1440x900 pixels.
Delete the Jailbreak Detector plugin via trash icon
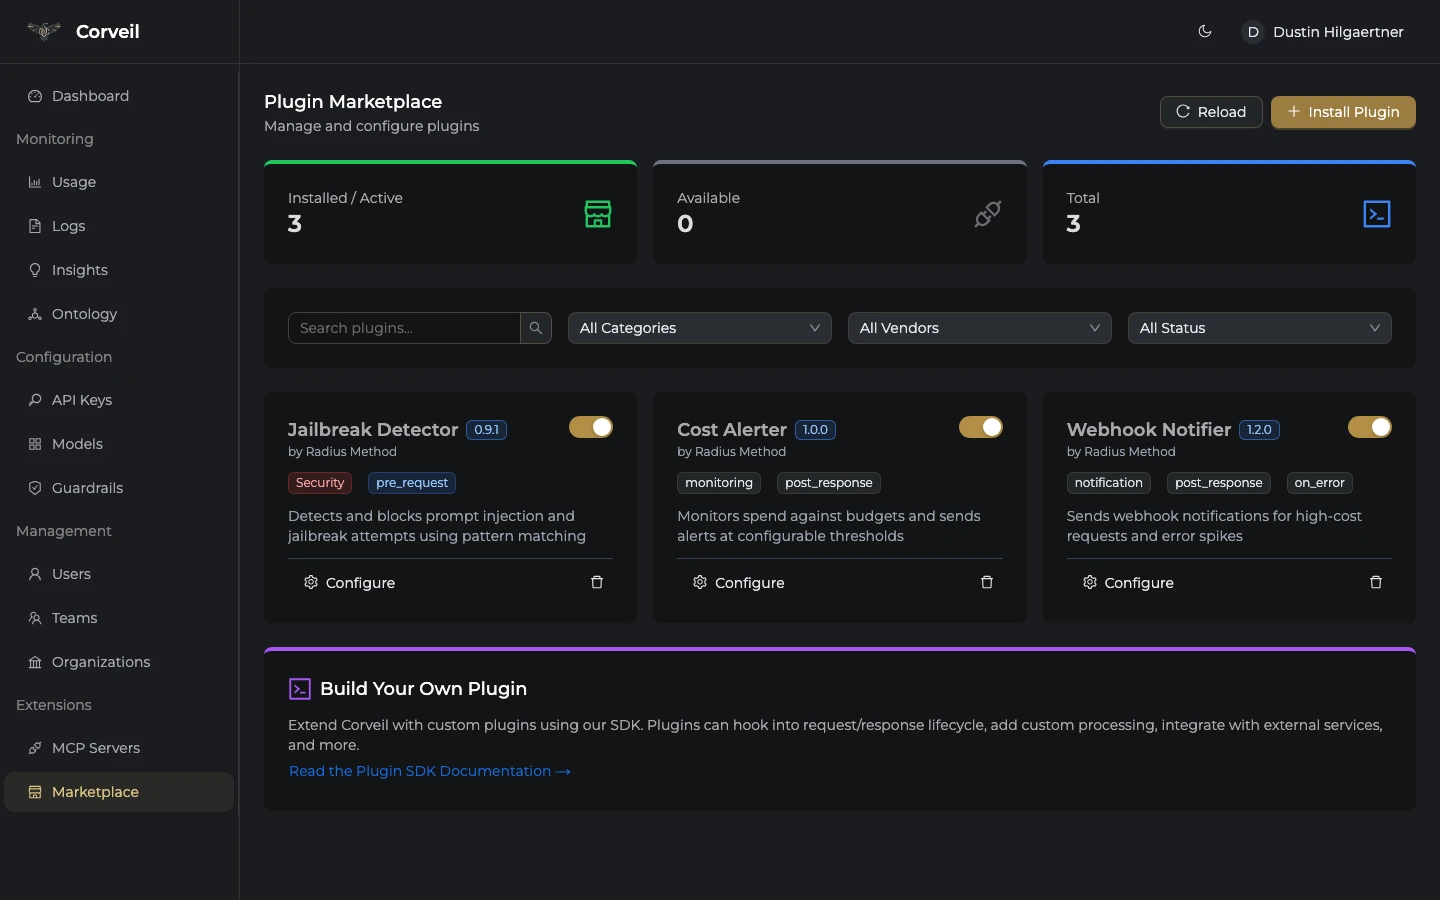click(x=597, y=583)
